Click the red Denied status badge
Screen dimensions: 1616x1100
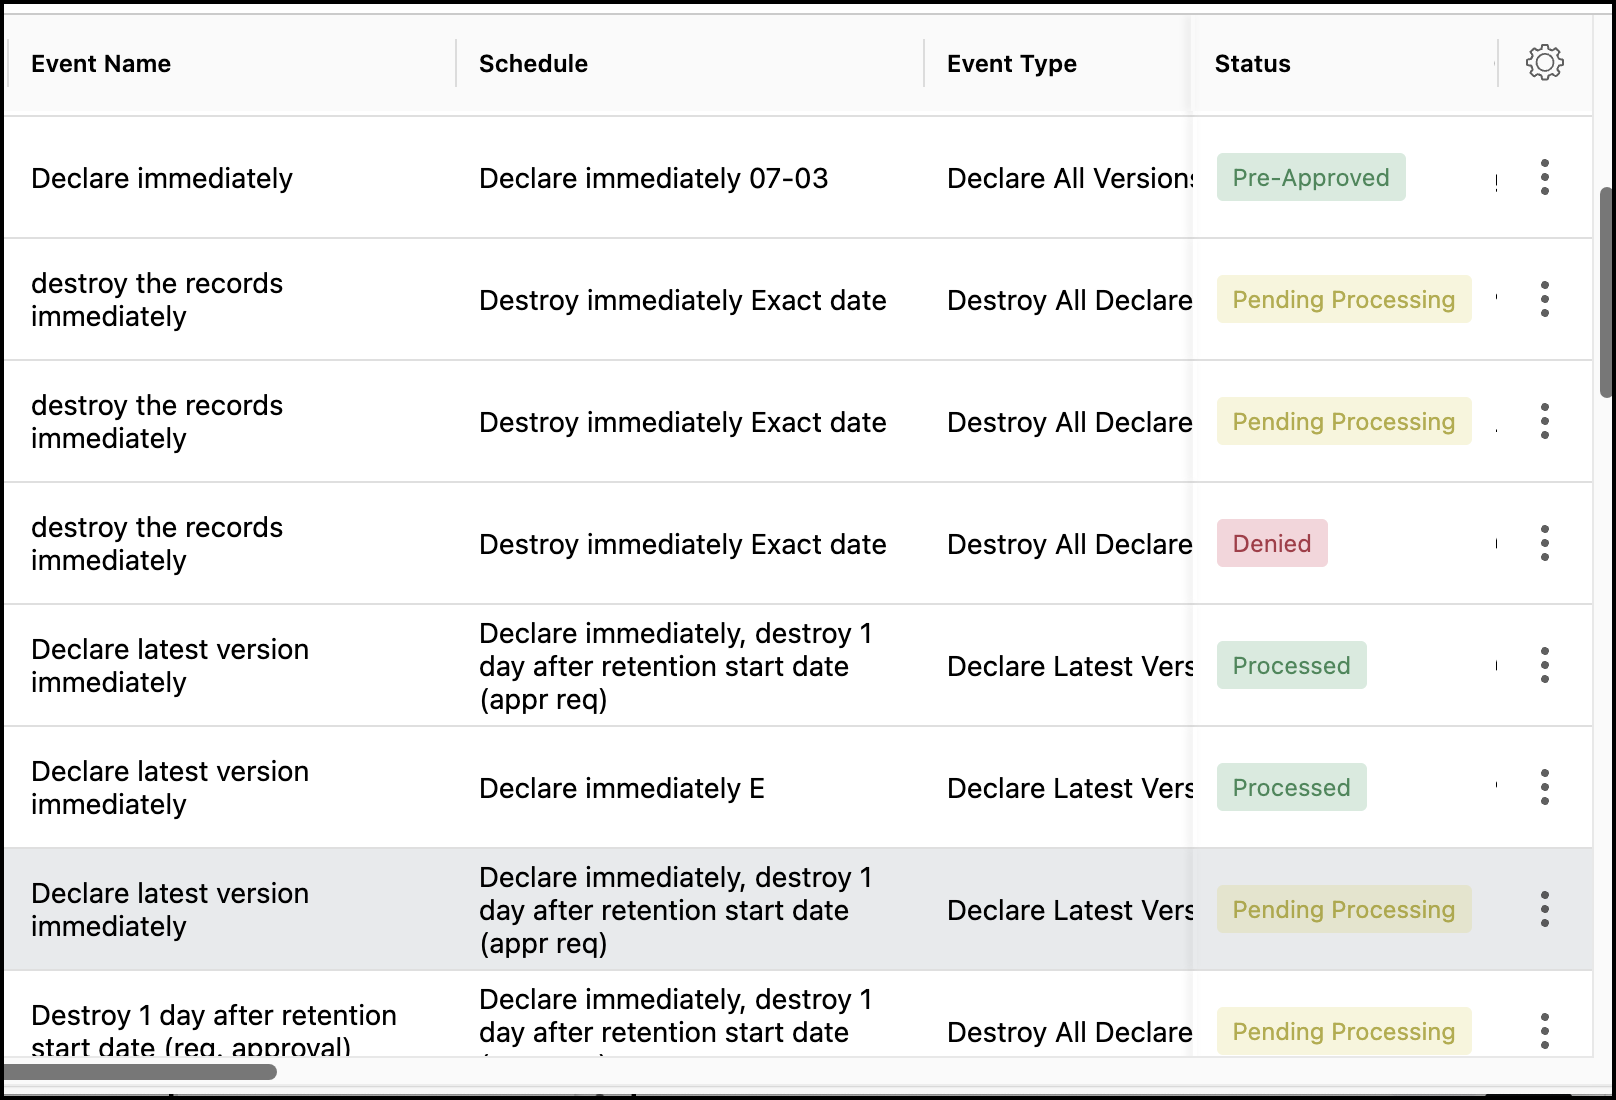1271,544
